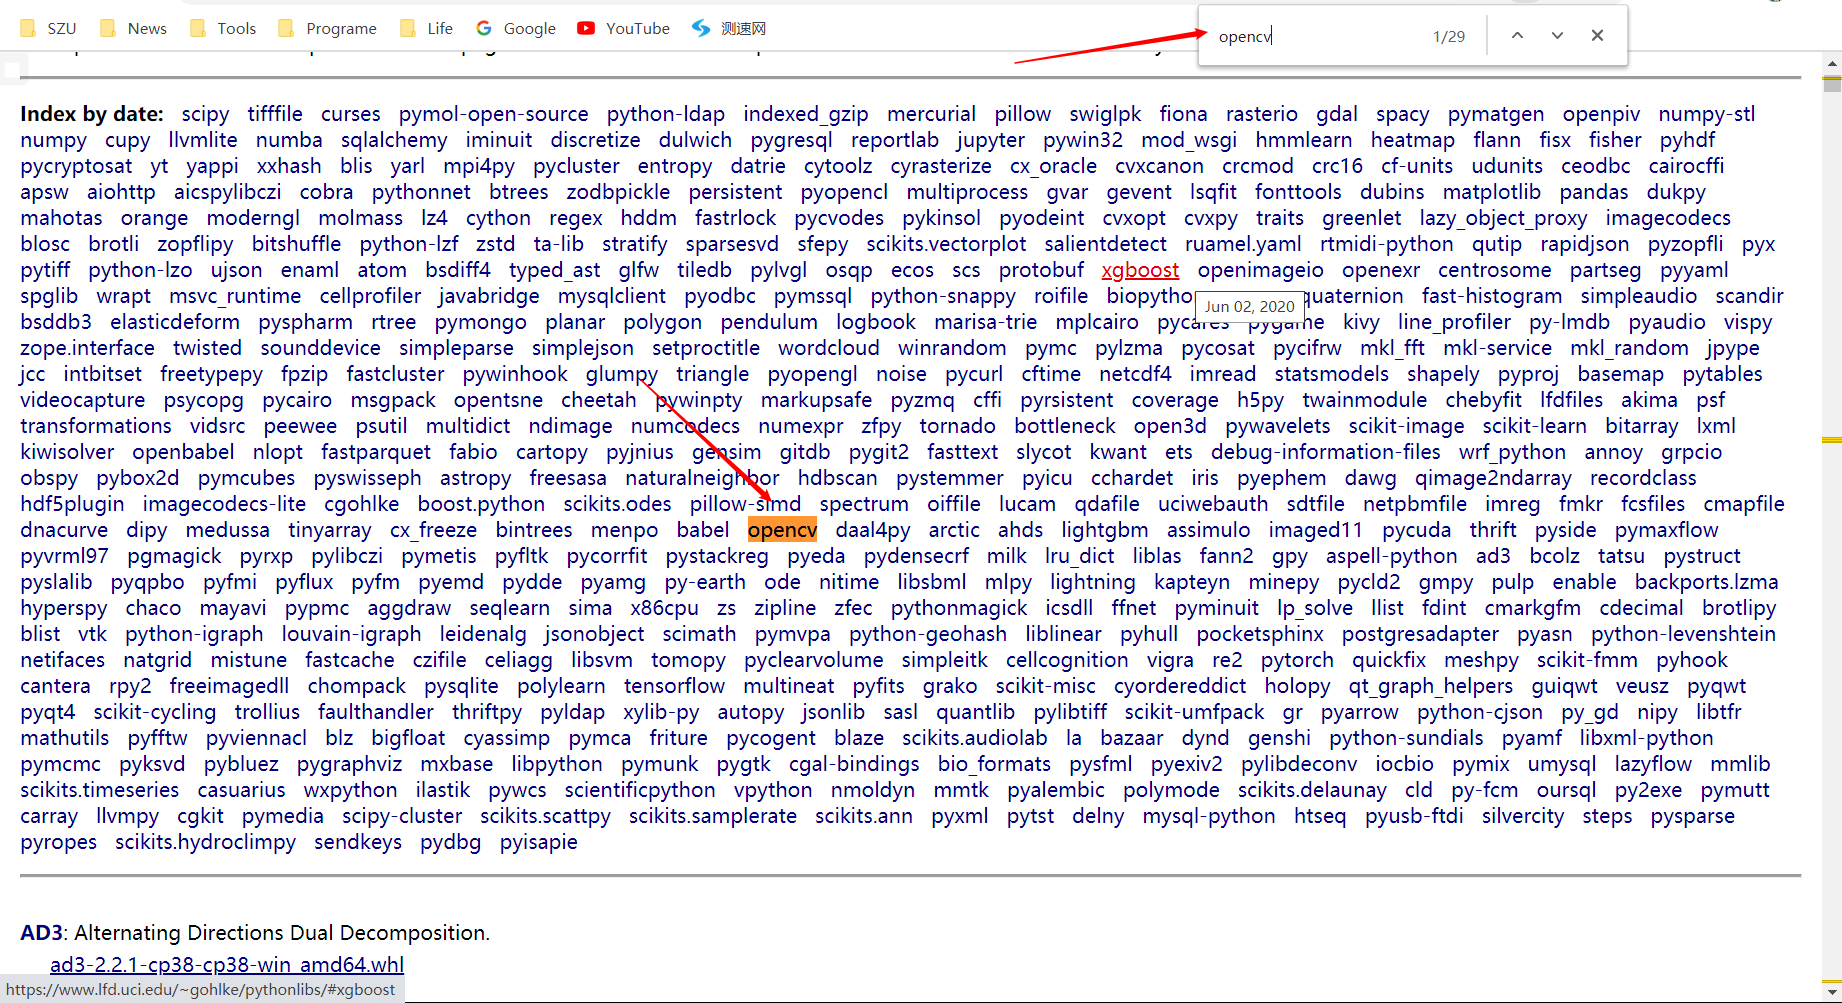This screenshot has height=1003, width=1842.
Task: Open the pygraphviz index link
Action: (x=349, y=764)
